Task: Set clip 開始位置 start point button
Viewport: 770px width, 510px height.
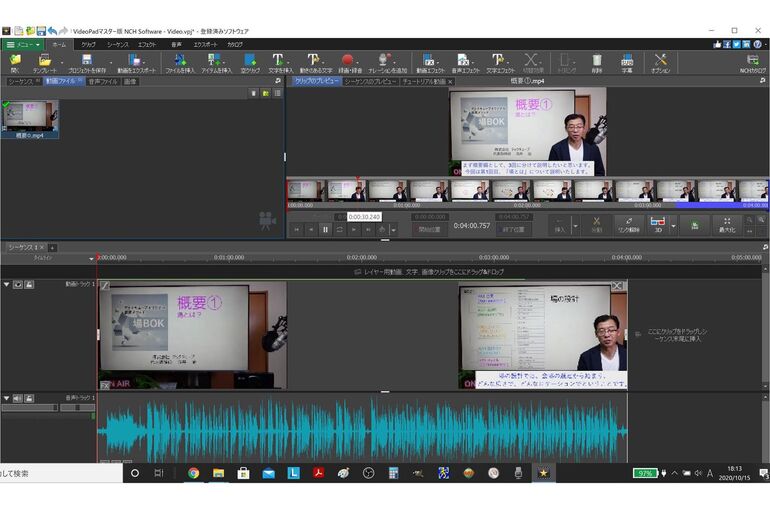Action: click(x=429, y=229)
